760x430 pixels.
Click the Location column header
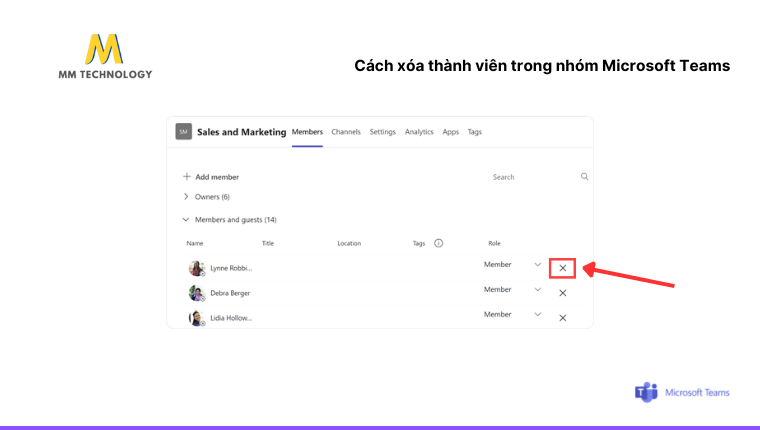click(349, 243)
